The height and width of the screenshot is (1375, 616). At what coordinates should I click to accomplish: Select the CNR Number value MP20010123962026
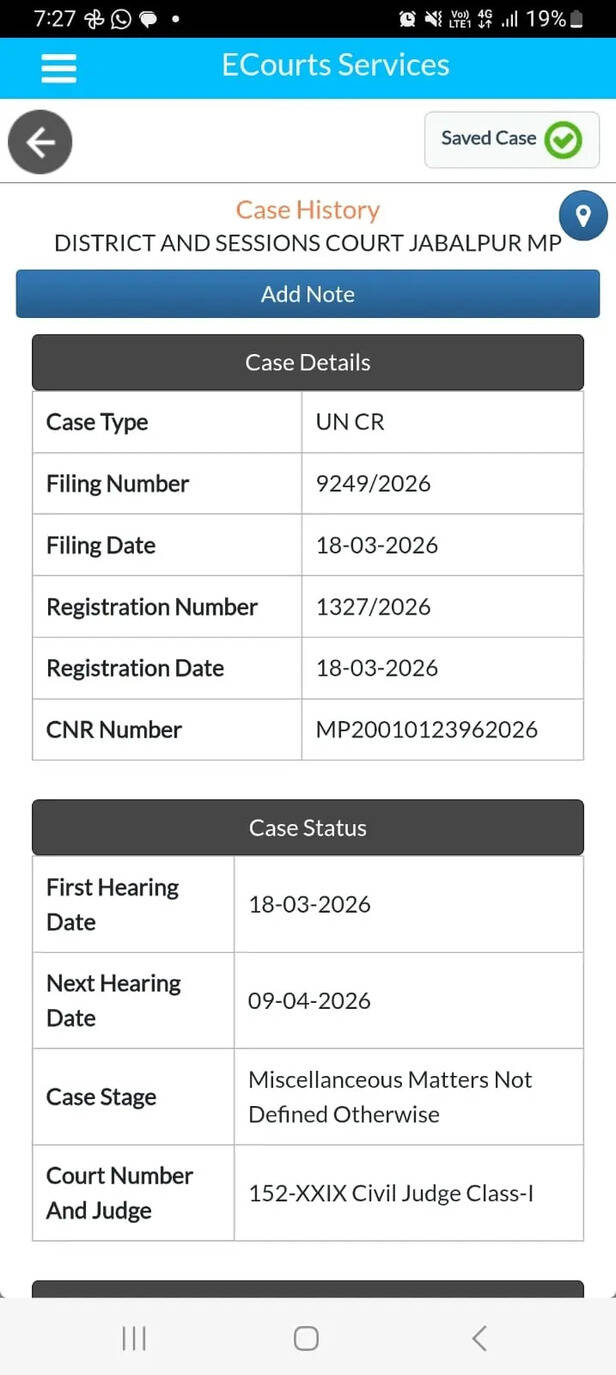click(x=427, y=729)
